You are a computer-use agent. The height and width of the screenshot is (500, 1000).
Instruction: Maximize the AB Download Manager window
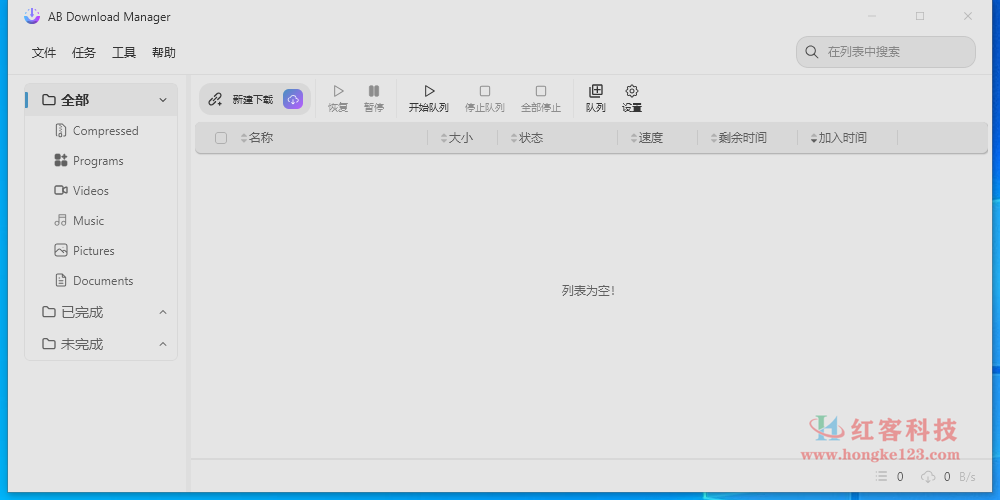(920, 17)
